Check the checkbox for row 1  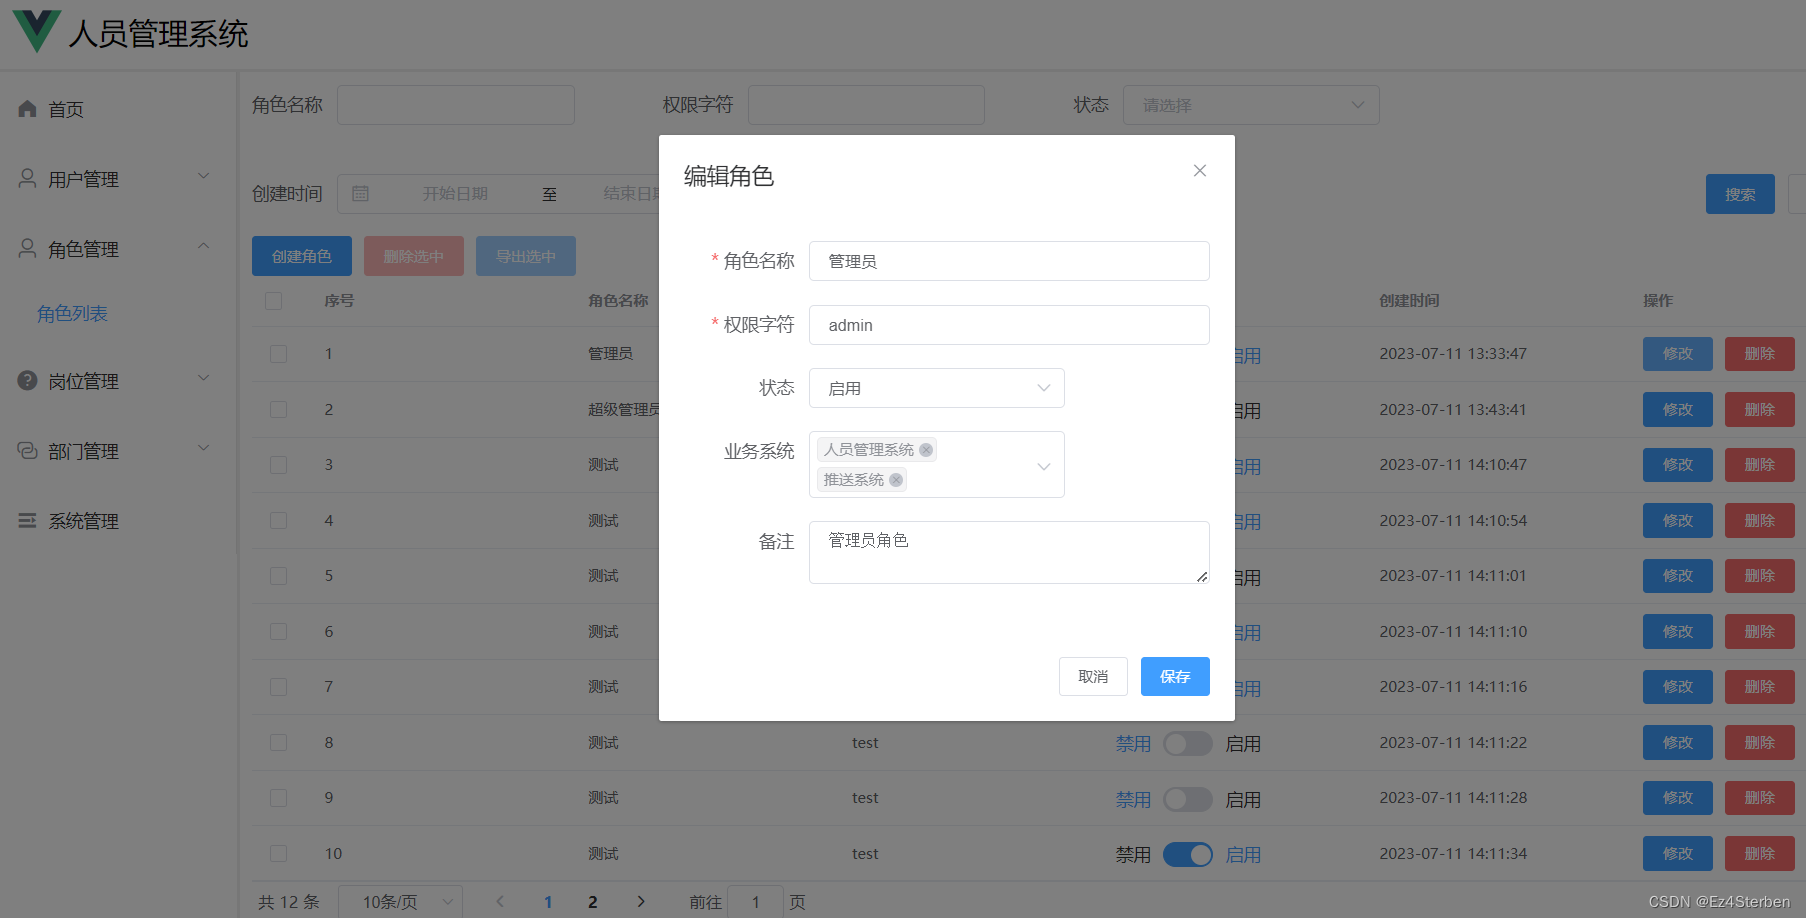(x=278, y=354)
